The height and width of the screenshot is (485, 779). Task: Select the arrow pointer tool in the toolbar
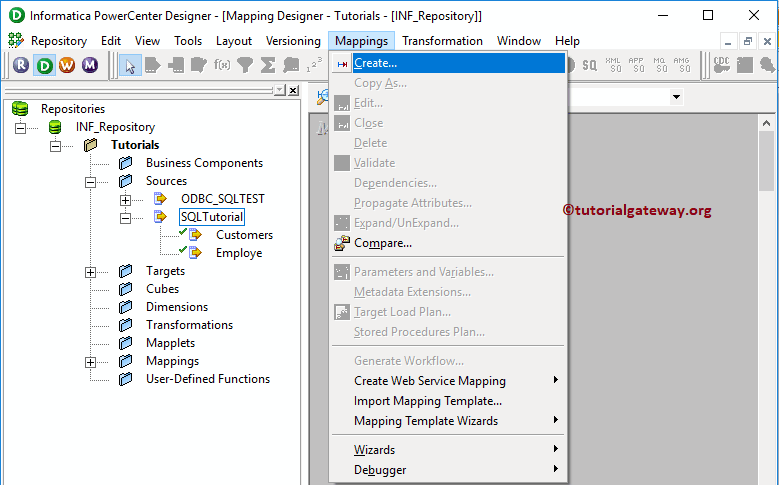tap(130, 65)
